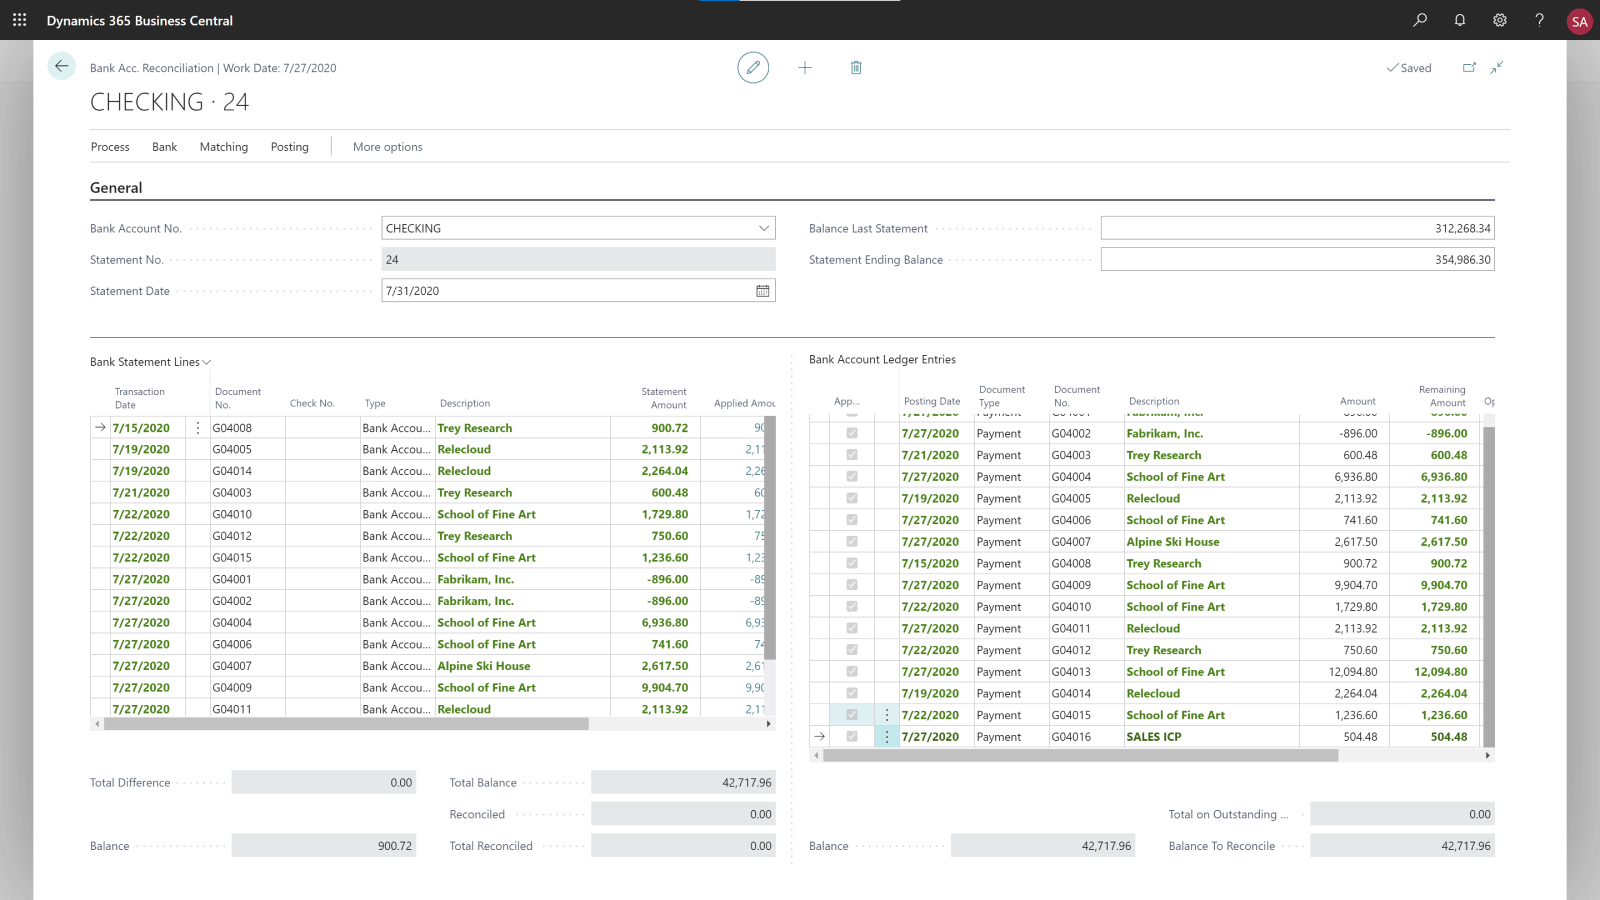Open the settings gear menu
Screen dimensions: 1600x900
(x=1500, y=20)
